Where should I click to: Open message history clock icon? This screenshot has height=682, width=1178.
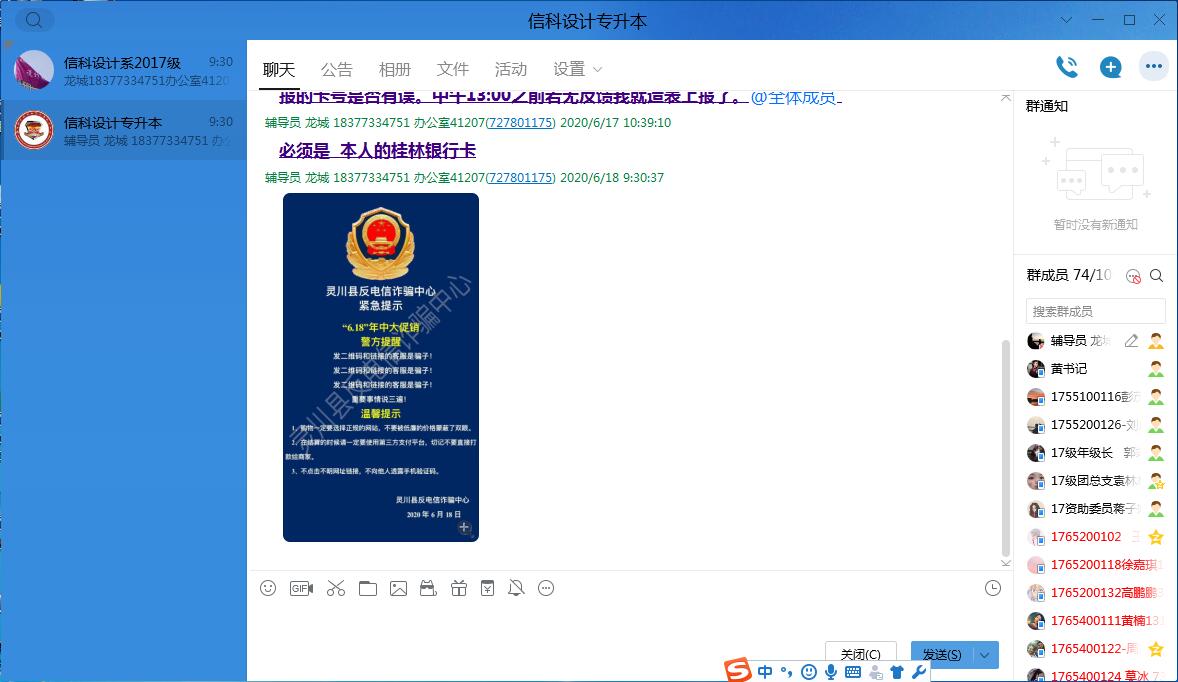pos(993,588)
